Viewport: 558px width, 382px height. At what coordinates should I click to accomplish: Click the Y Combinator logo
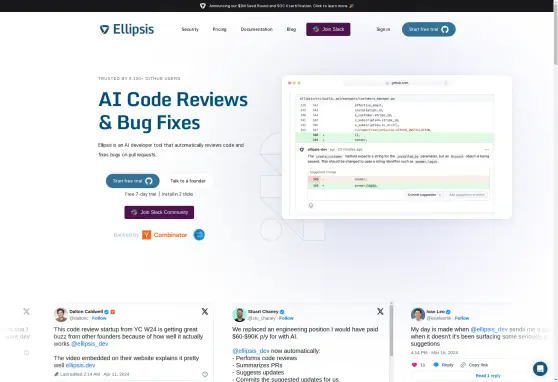164,235
